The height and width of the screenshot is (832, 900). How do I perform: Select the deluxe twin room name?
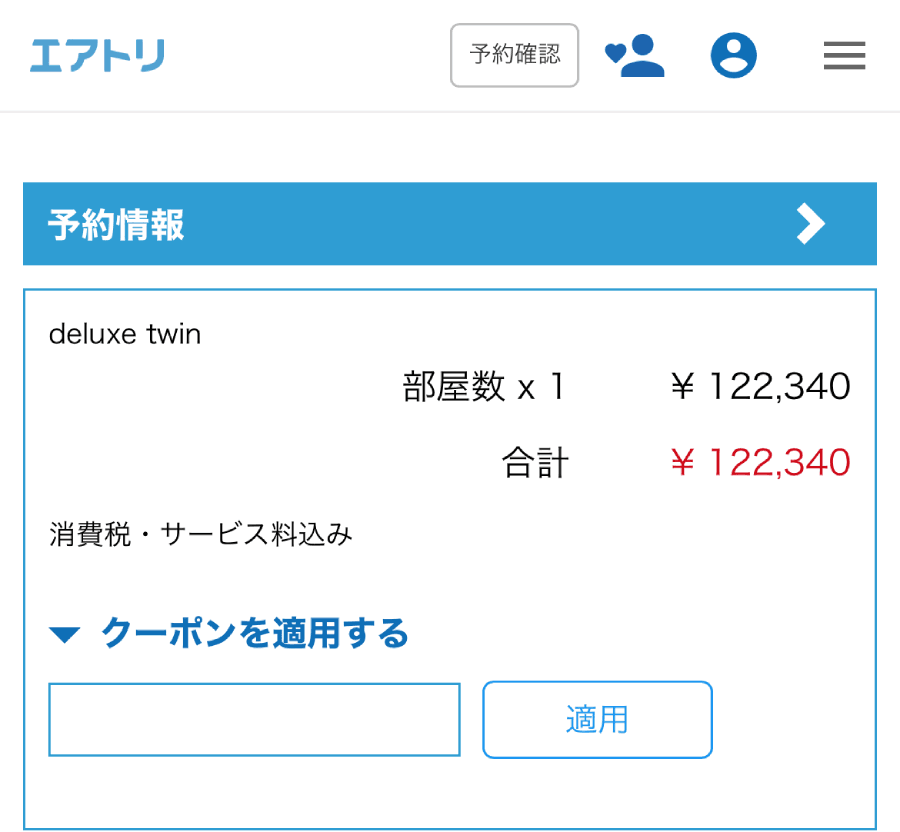click(x=125, y=334)
